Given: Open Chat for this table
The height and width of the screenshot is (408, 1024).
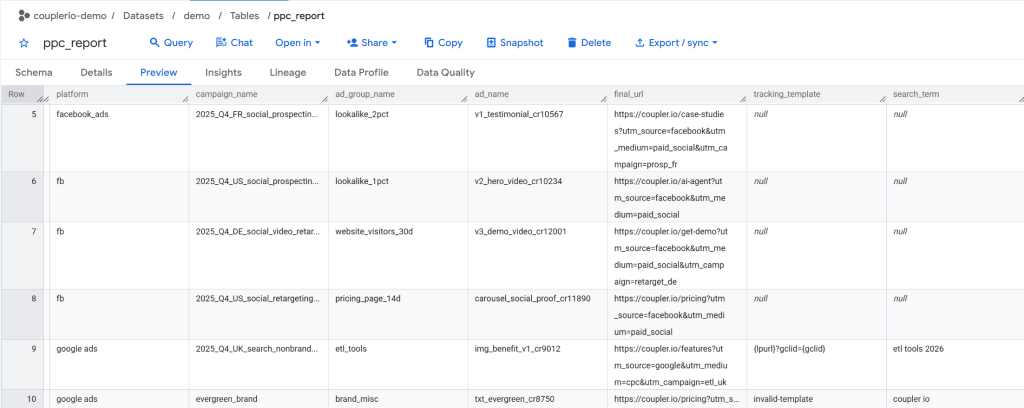Looking at the screenshot, I should (x=234, y=42).
